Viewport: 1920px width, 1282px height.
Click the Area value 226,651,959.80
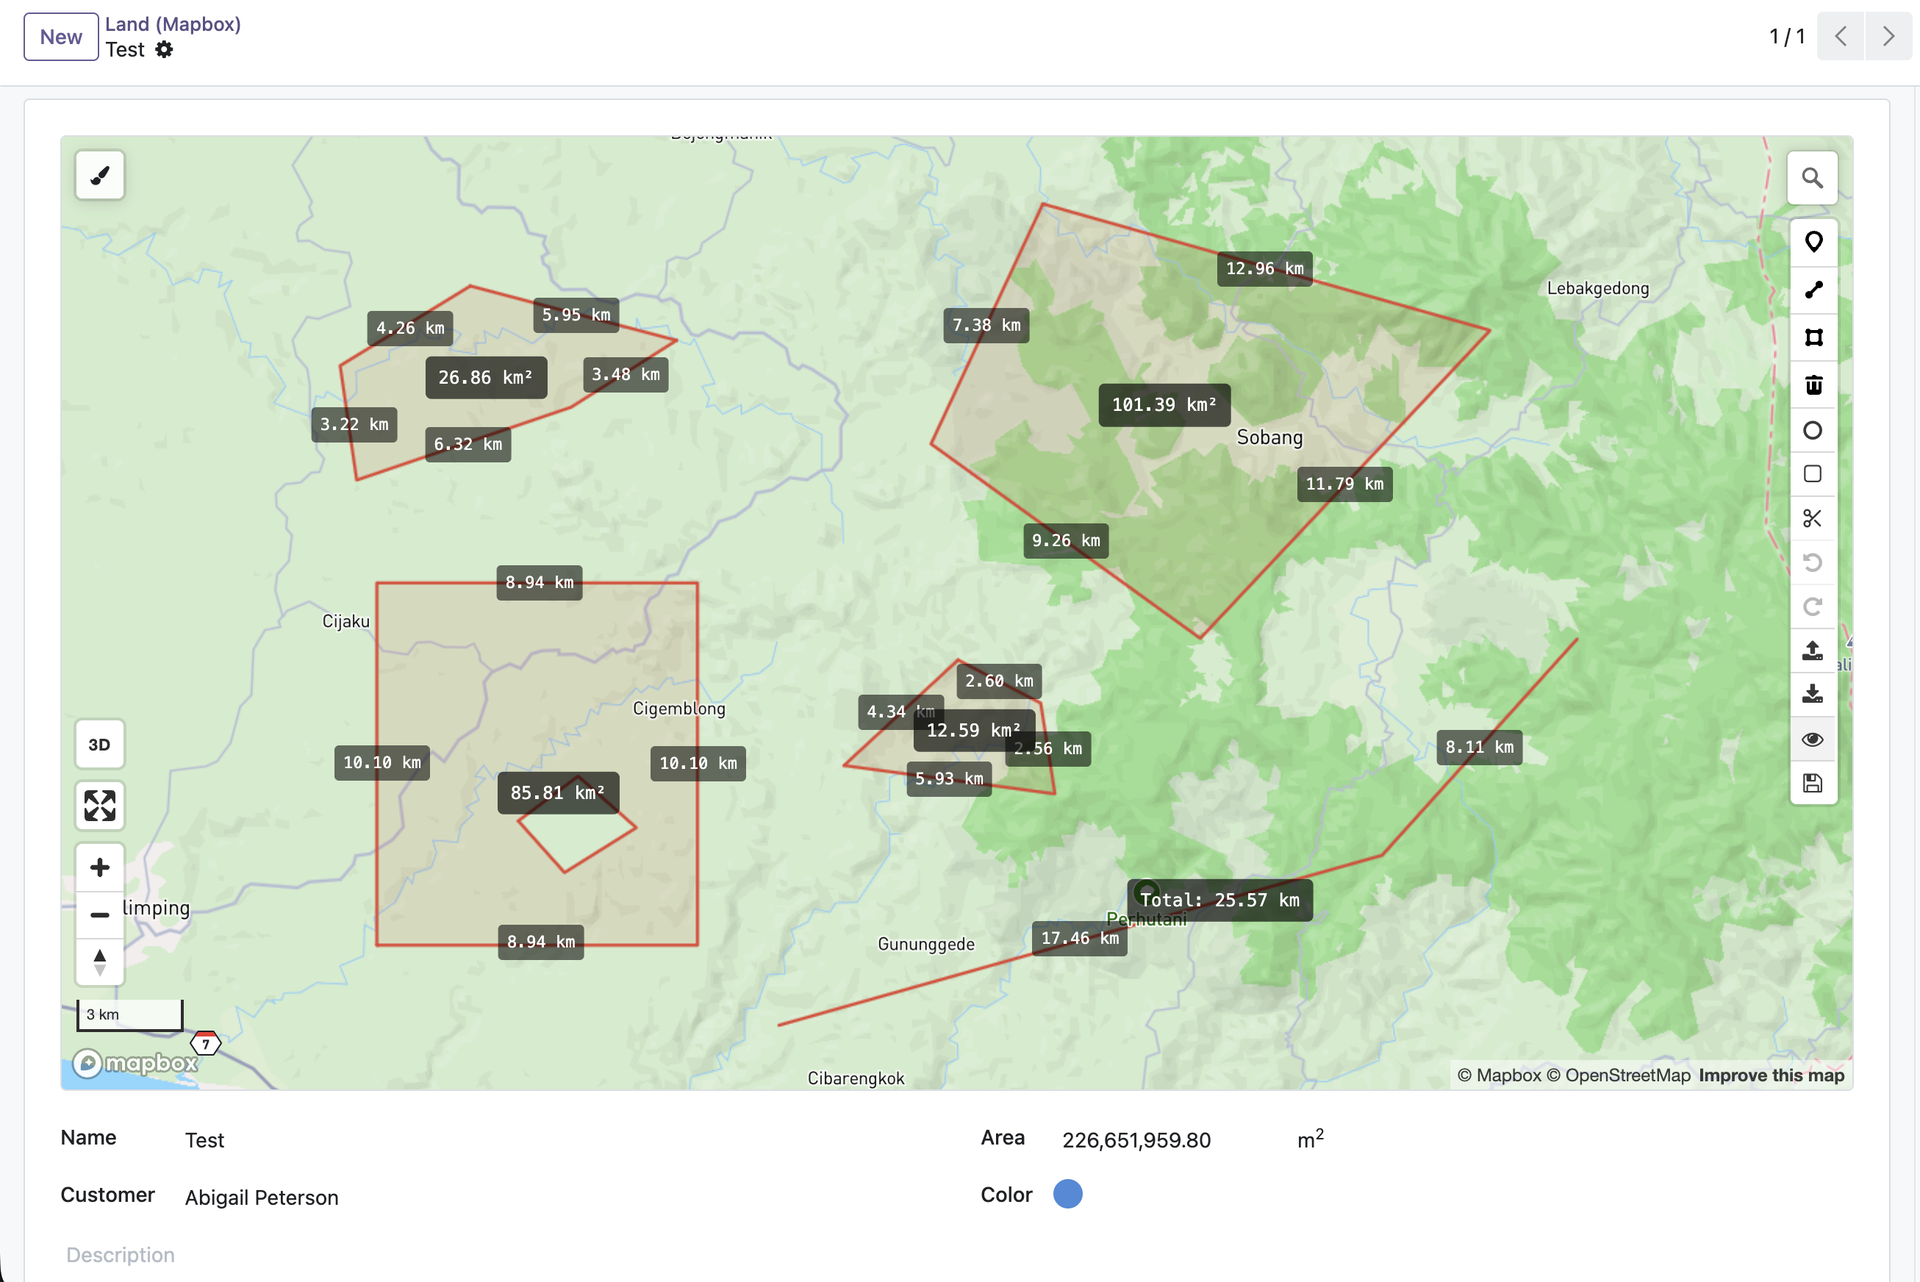(1136, 1140)
